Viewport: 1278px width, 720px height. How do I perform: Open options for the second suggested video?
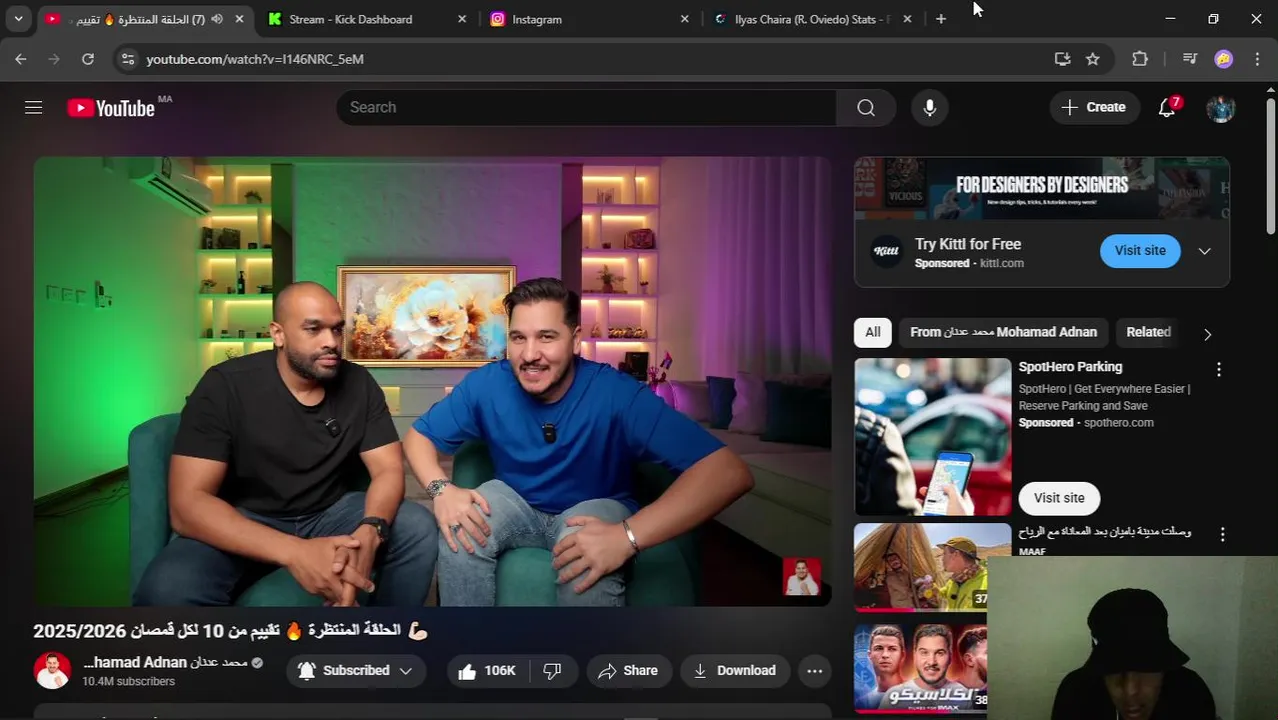(x=1222, y=535)
